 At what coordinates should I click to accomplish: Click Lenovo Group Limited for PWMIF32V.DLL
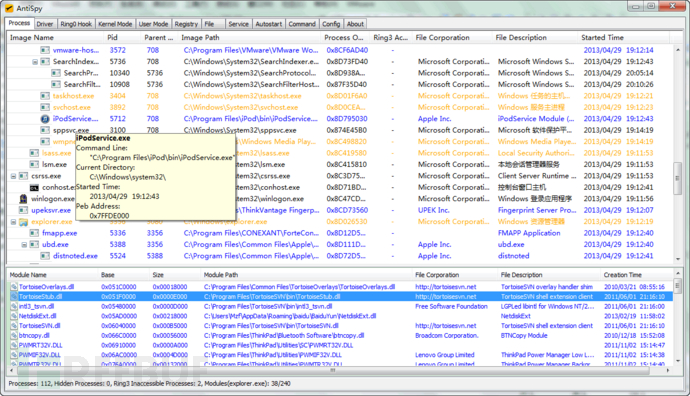pos(444,355)
